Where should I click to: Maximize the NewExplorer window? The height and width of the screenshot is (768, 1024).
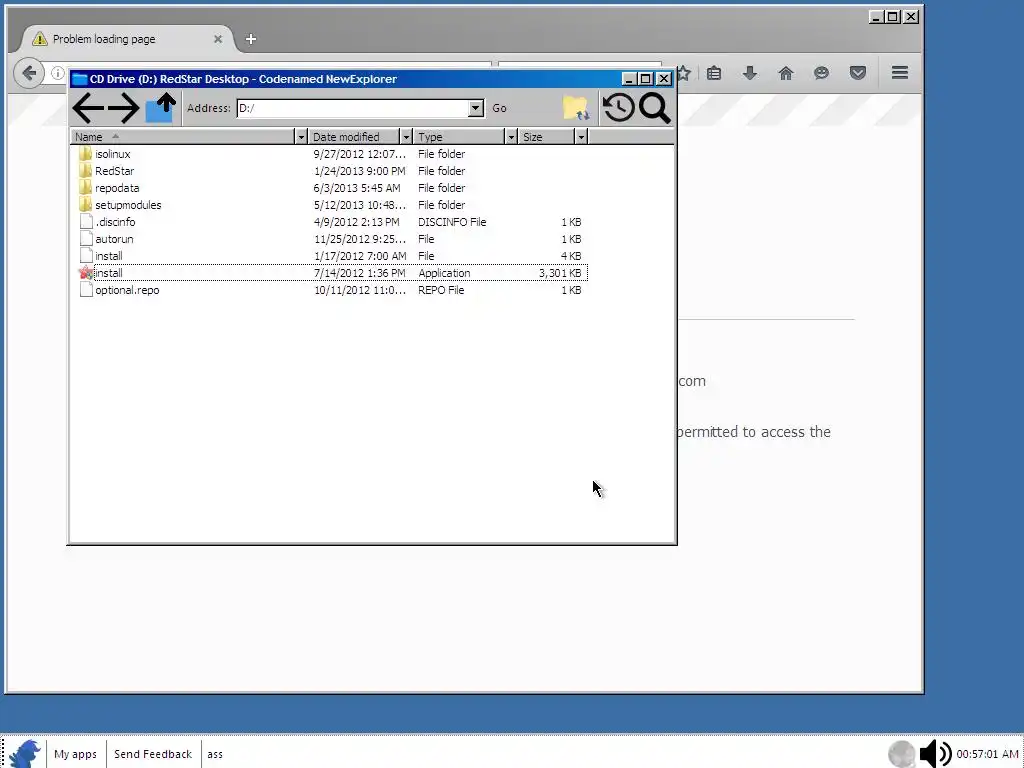646,79
